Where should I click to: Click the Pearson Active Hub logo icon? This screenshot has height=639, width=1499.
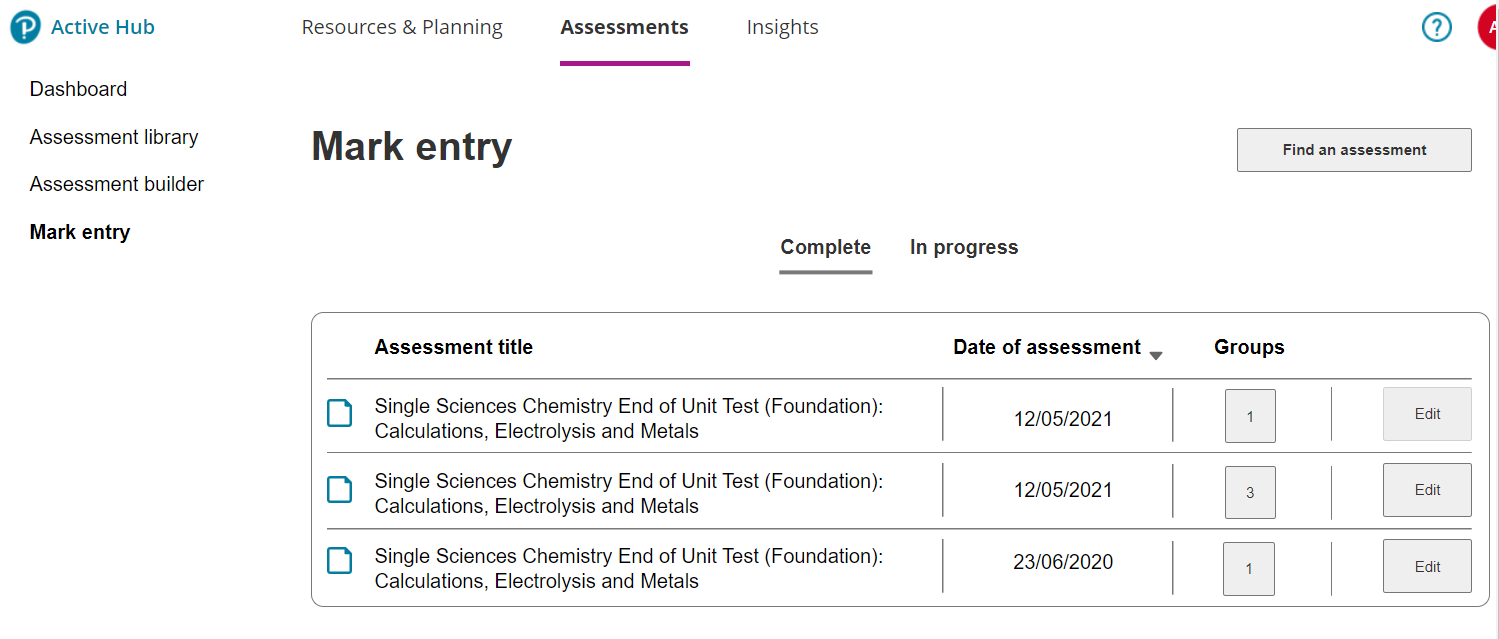(x=25, y=28)
